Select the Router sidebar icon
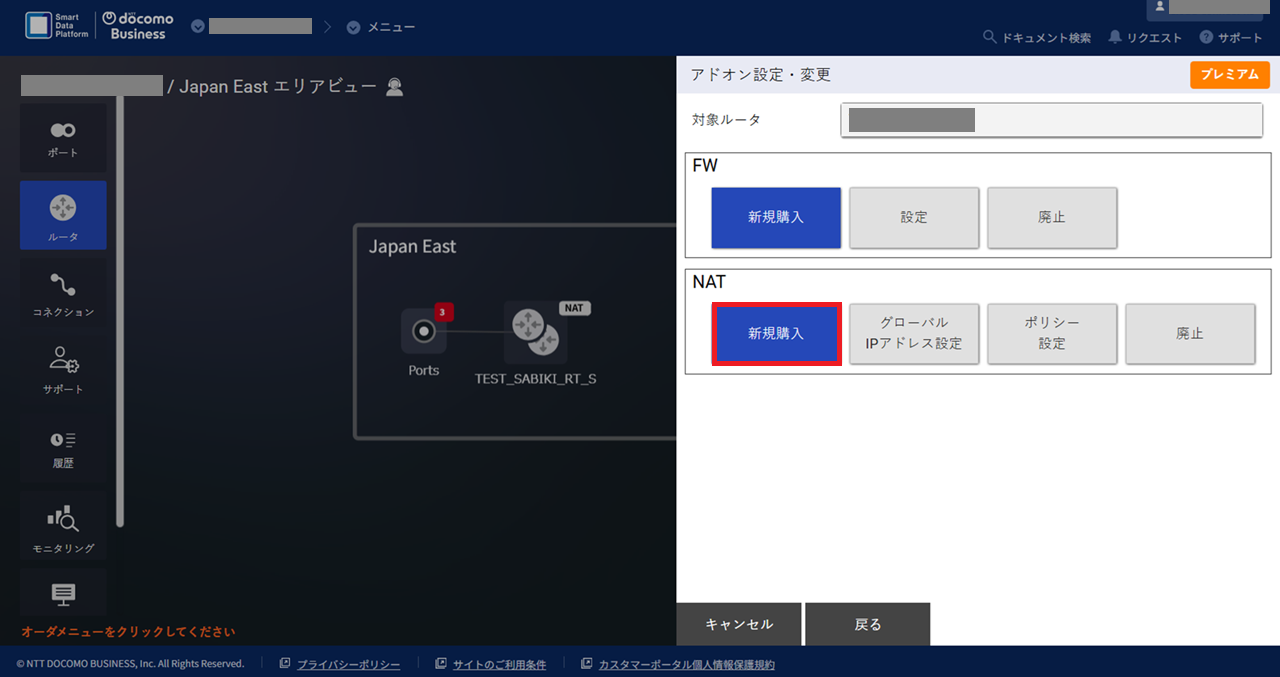Screen dimensions: 1280x677 [x=63, y=215]
